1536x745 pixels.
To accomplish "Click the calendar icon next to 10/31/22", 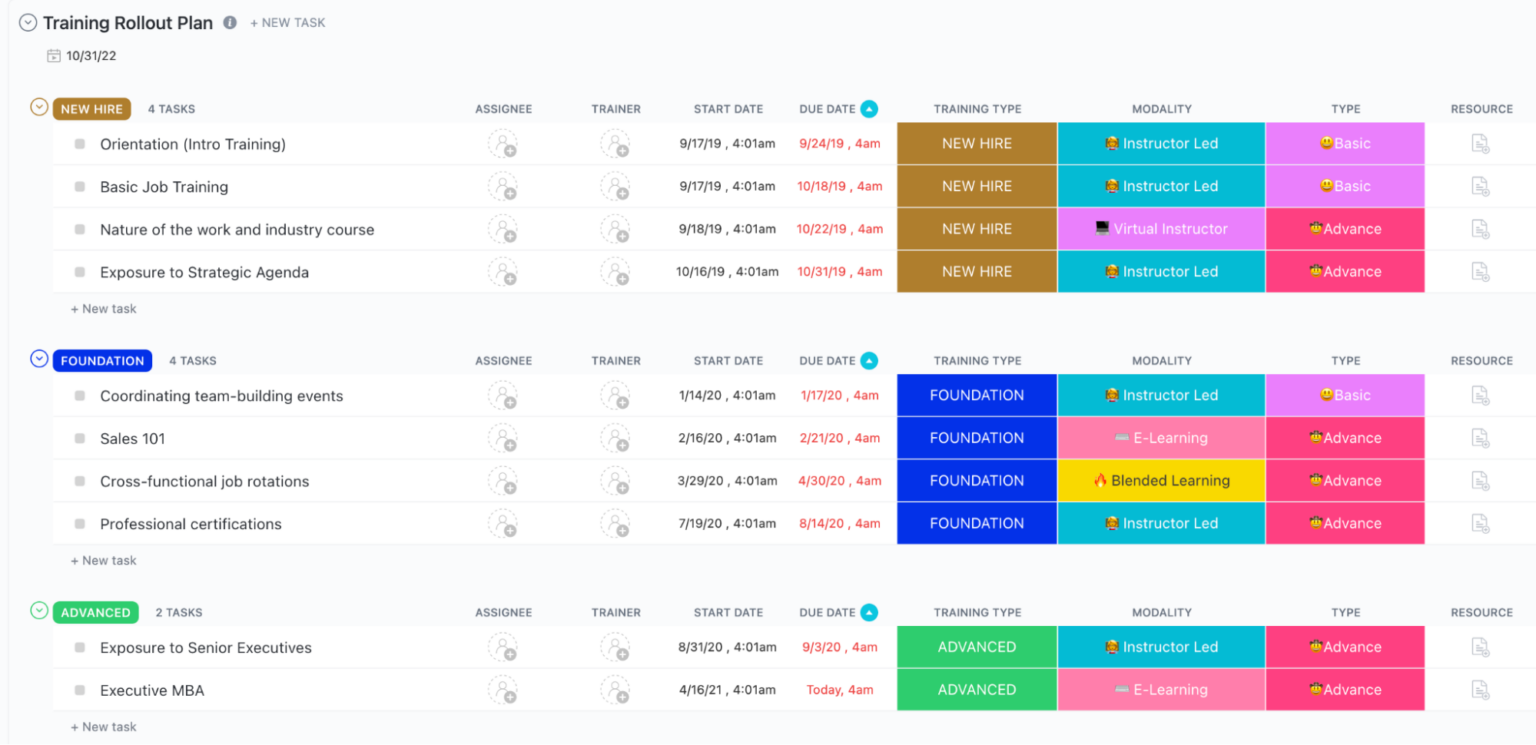I will pyautogui.click(x=53, y=56).
